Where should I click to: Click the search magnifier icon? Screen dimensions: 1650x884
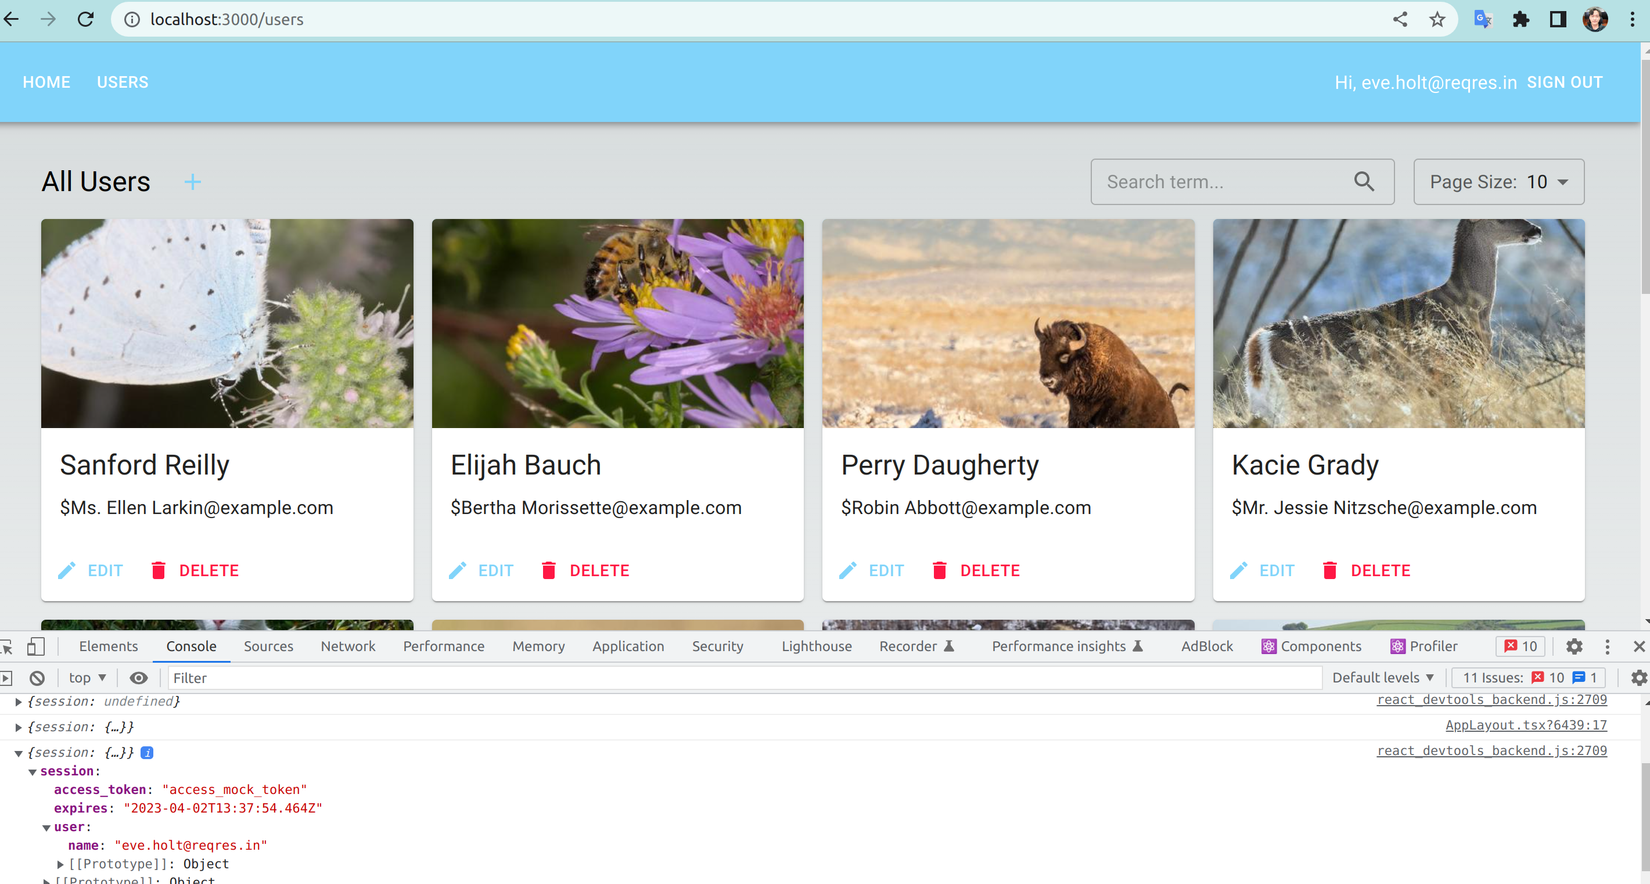1364,181
